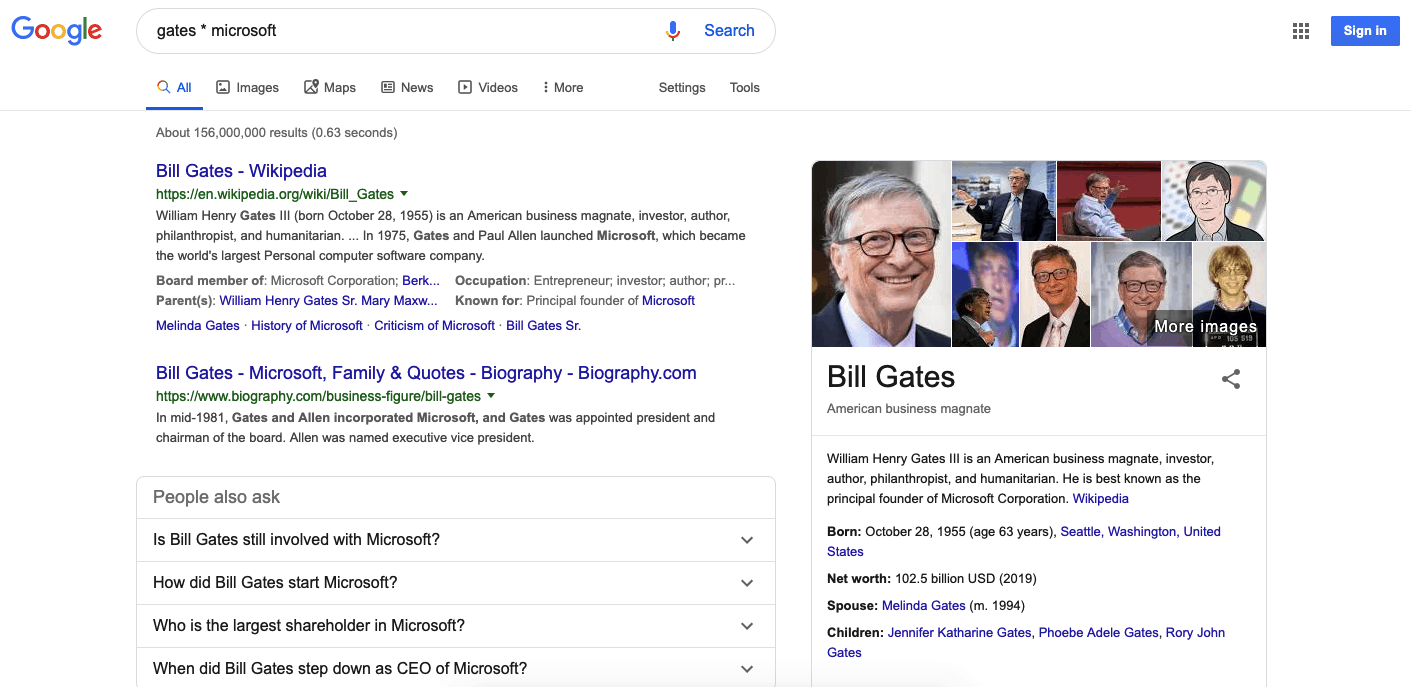The image size is (1411, 687).
Task: Click the Google logo
Action: [x=56, y=30]
